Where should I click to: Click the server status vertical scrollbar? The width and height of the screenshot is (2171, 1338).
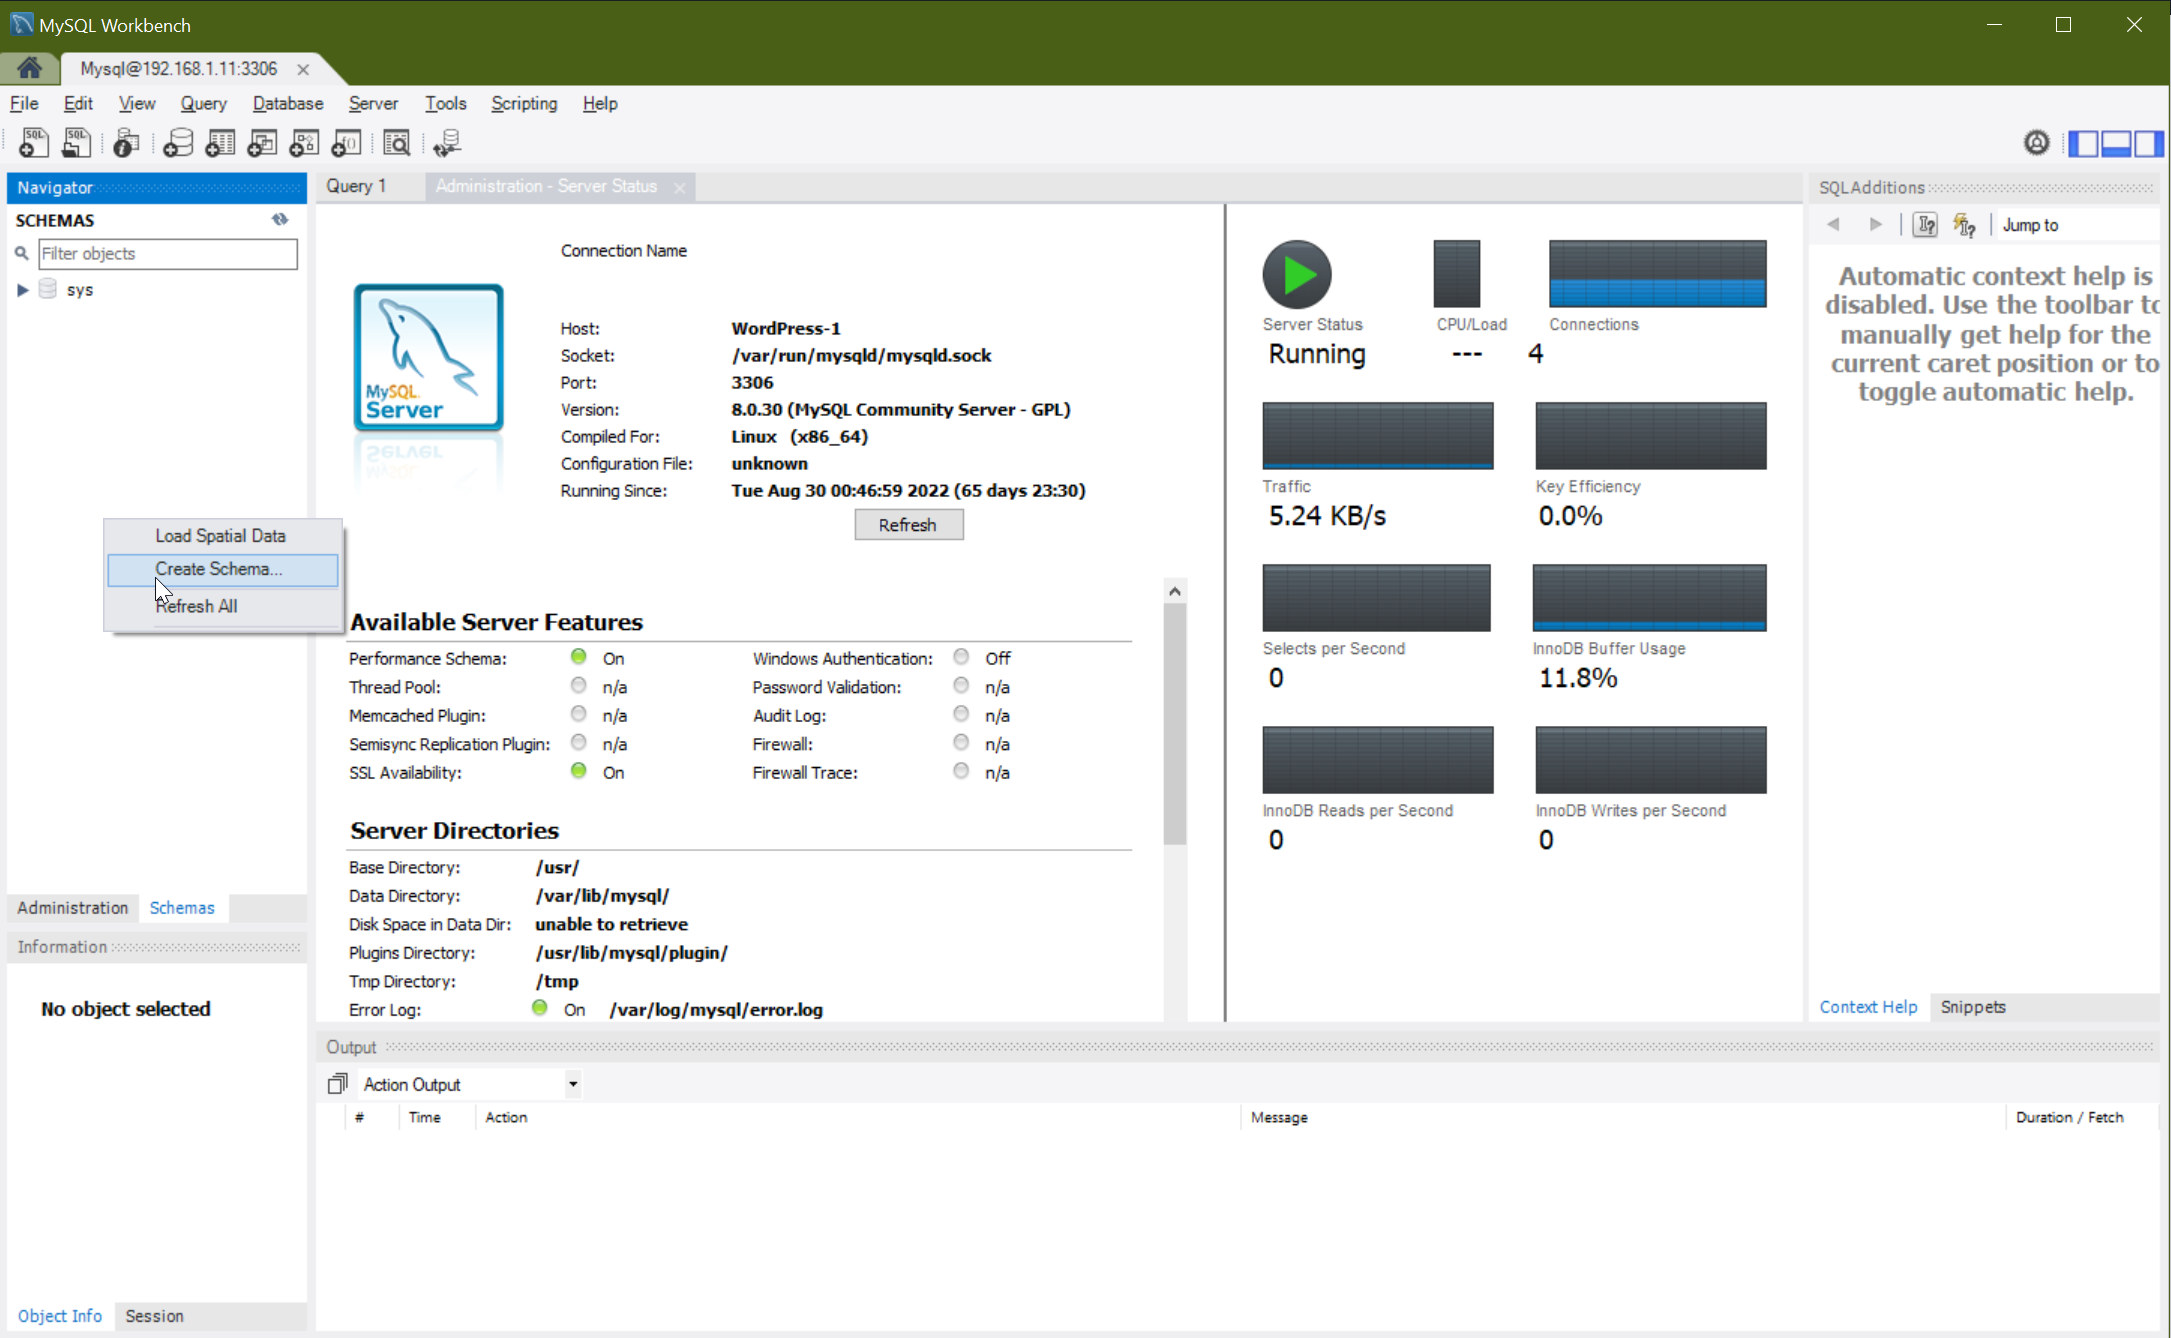pyautogui.click(x=1175, y=725)
